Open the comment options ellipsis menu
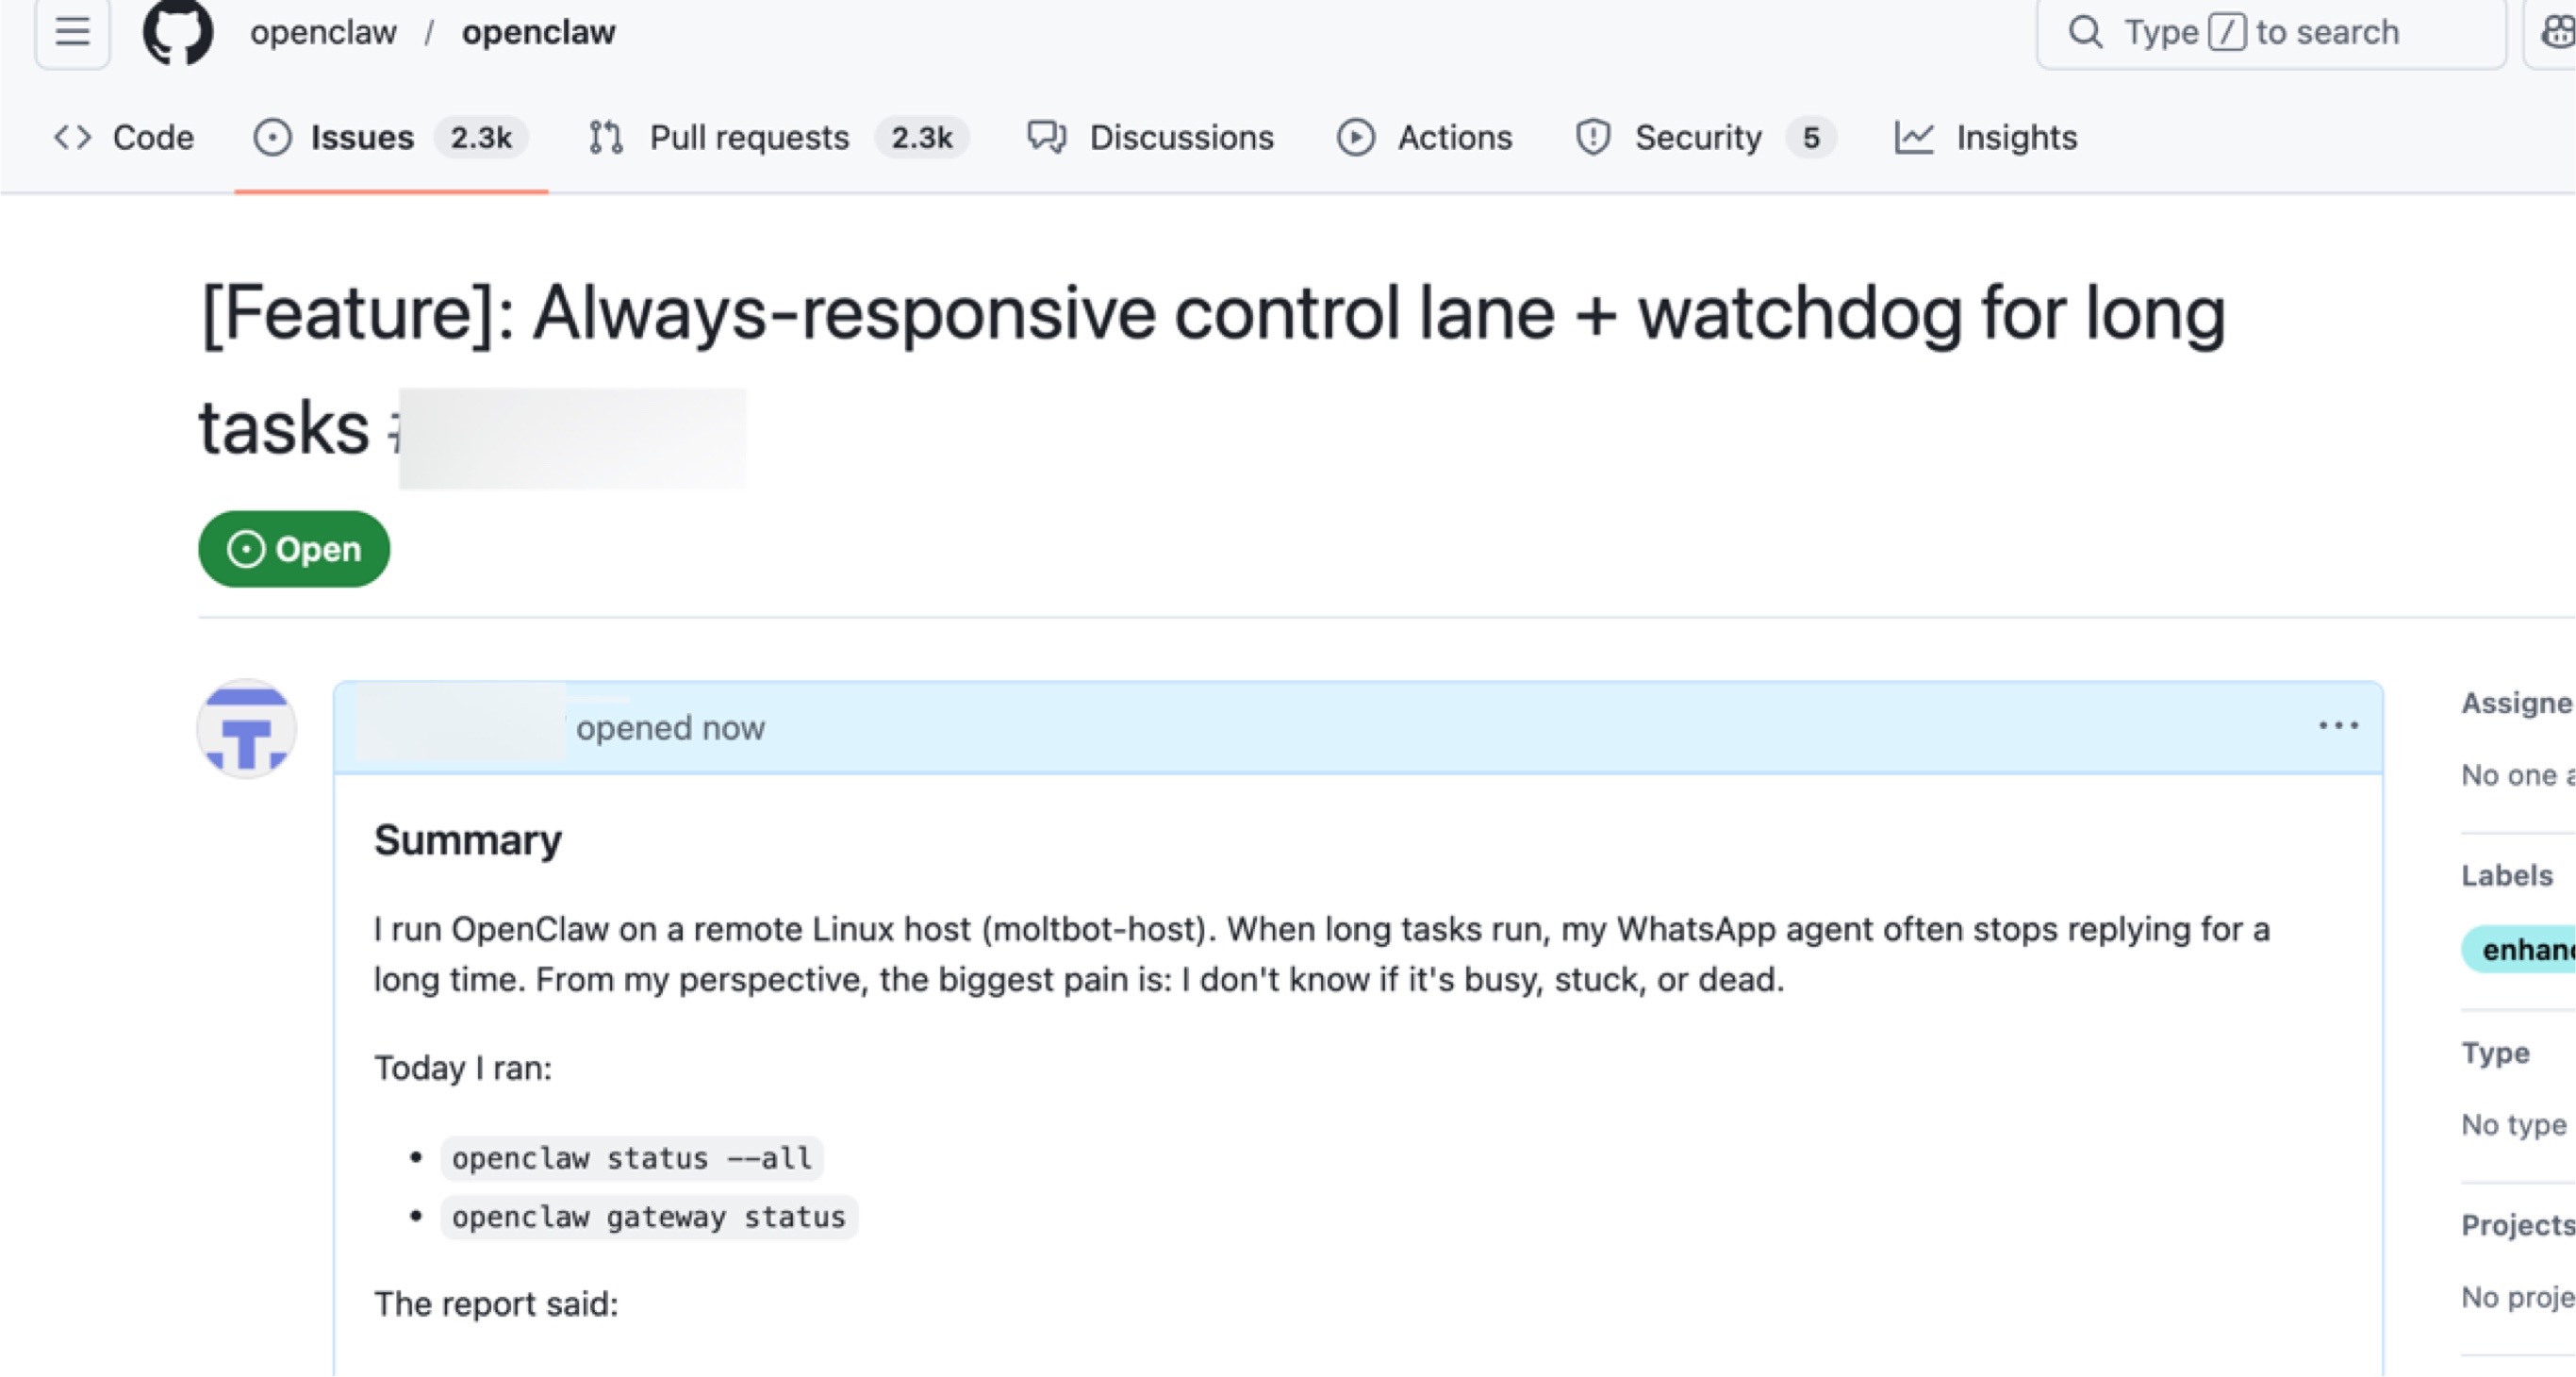 click(2338, 726)
